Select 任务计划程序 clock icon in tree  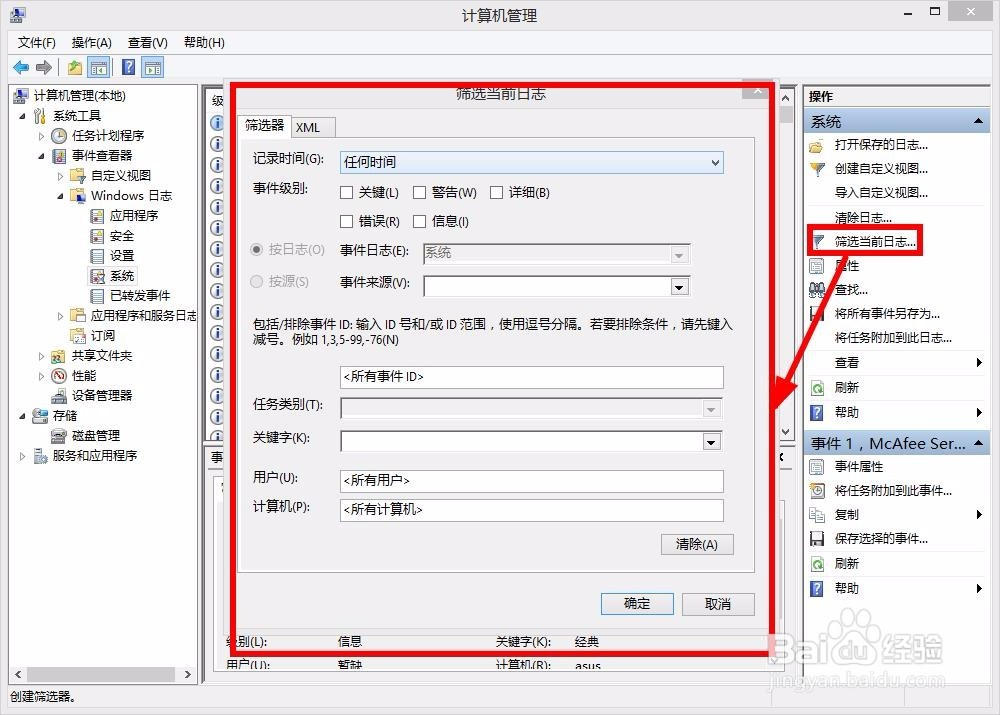pyautogui.click(x=59, y=136)
